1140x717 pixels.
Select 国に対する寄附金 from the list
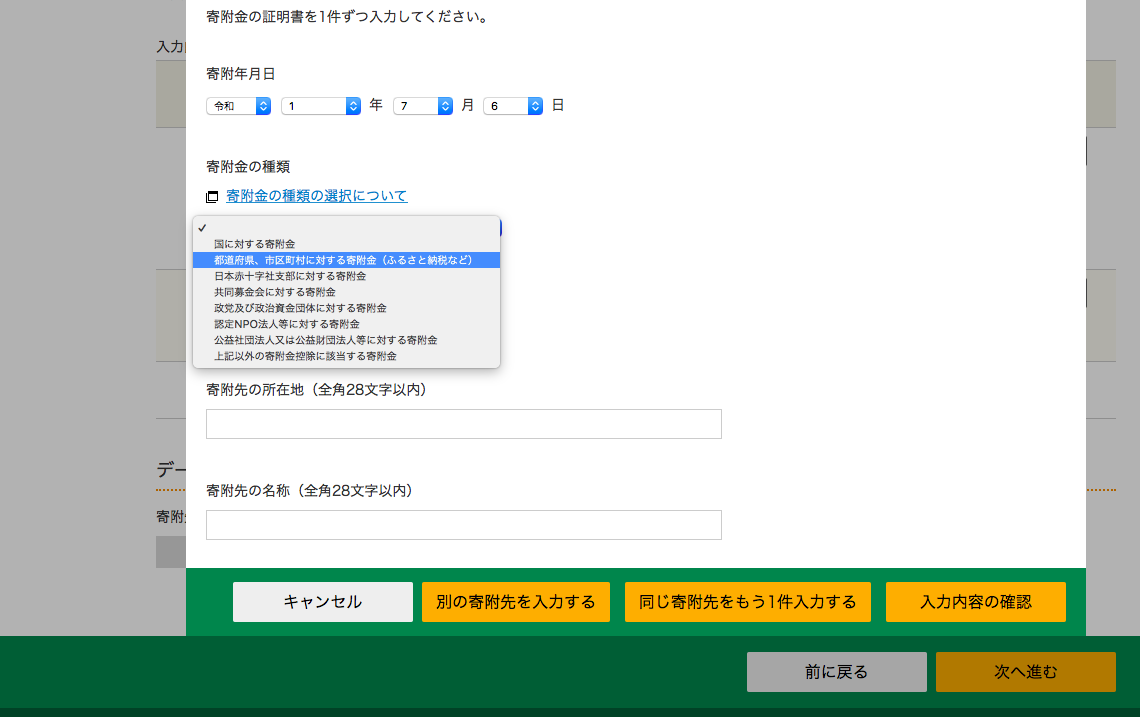[253, 243]
